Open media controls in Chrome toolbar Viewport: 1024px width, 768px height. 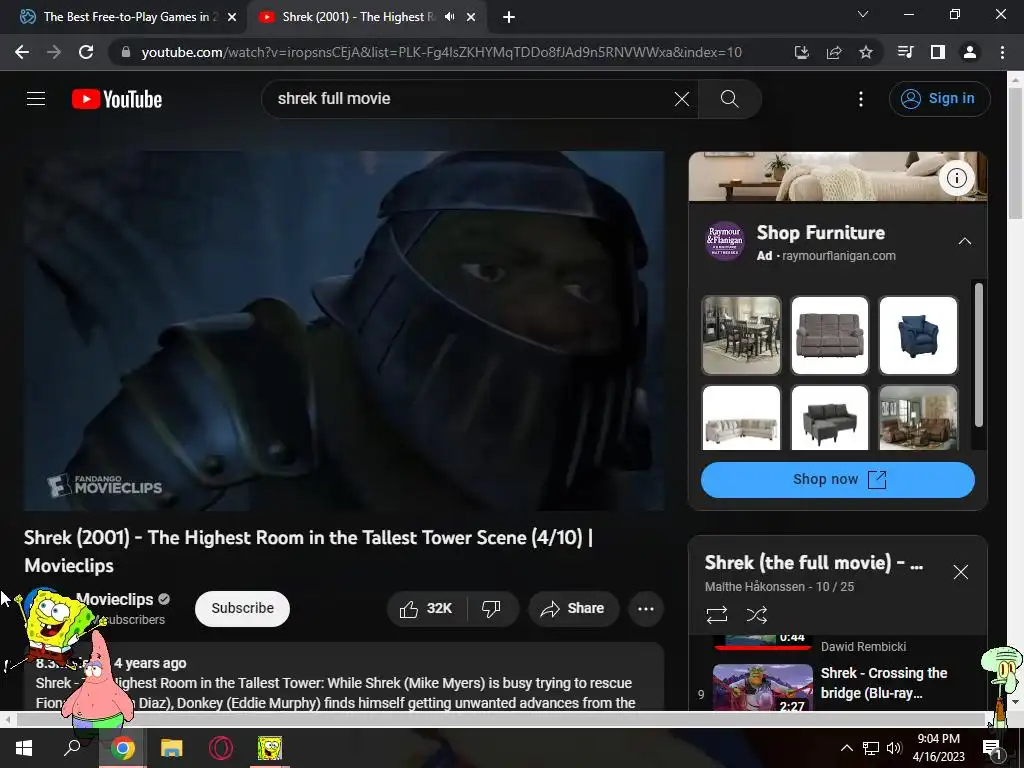(905, 52)
